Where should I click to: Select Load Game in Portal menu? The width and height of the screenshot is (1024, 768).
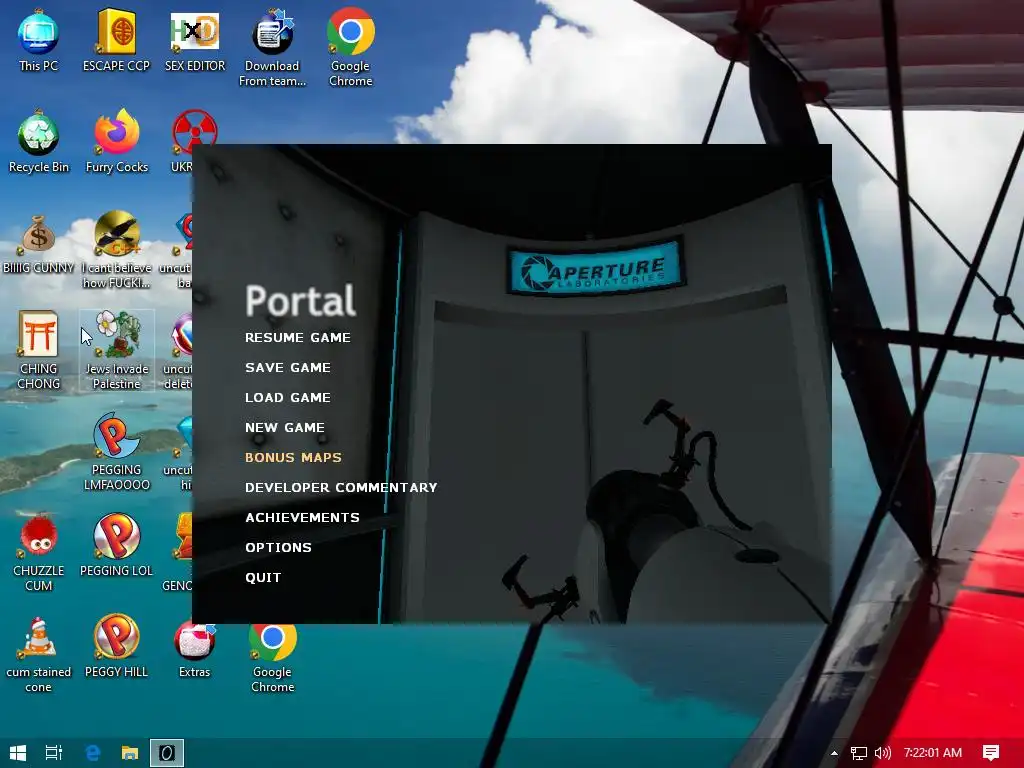pos(288,398)
